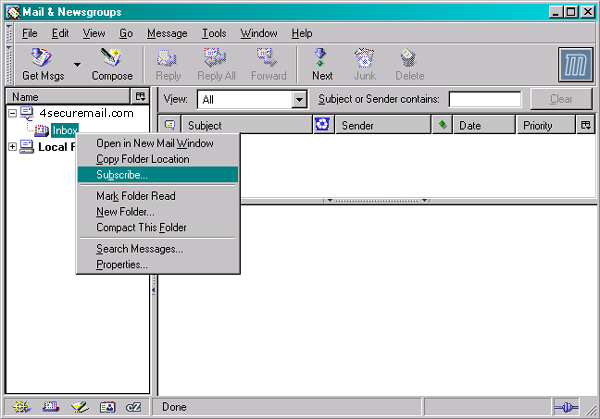This screenshot has height=419, width=600.
Task: Click the Netscape throbber logo
Action: [575, 64]
